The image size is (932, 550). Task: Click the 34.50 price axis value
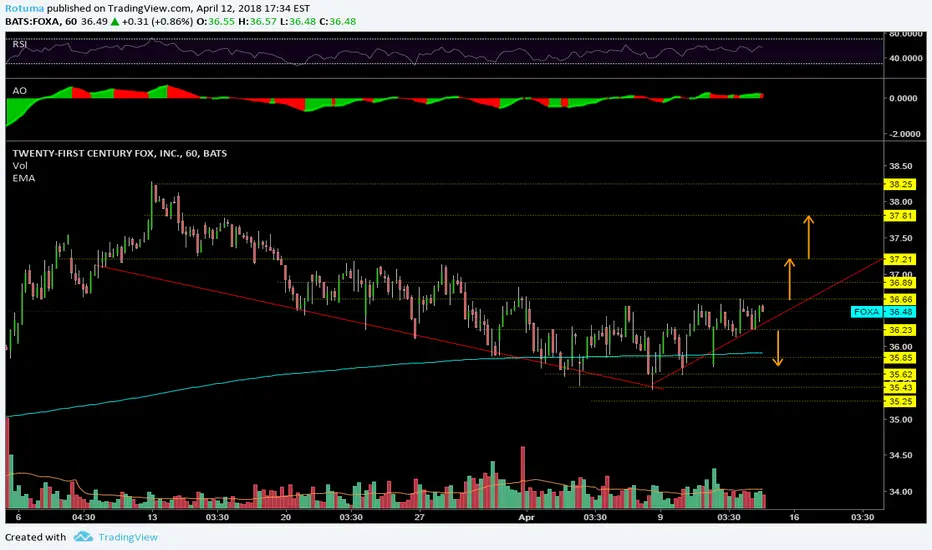(x=900, y=455)
